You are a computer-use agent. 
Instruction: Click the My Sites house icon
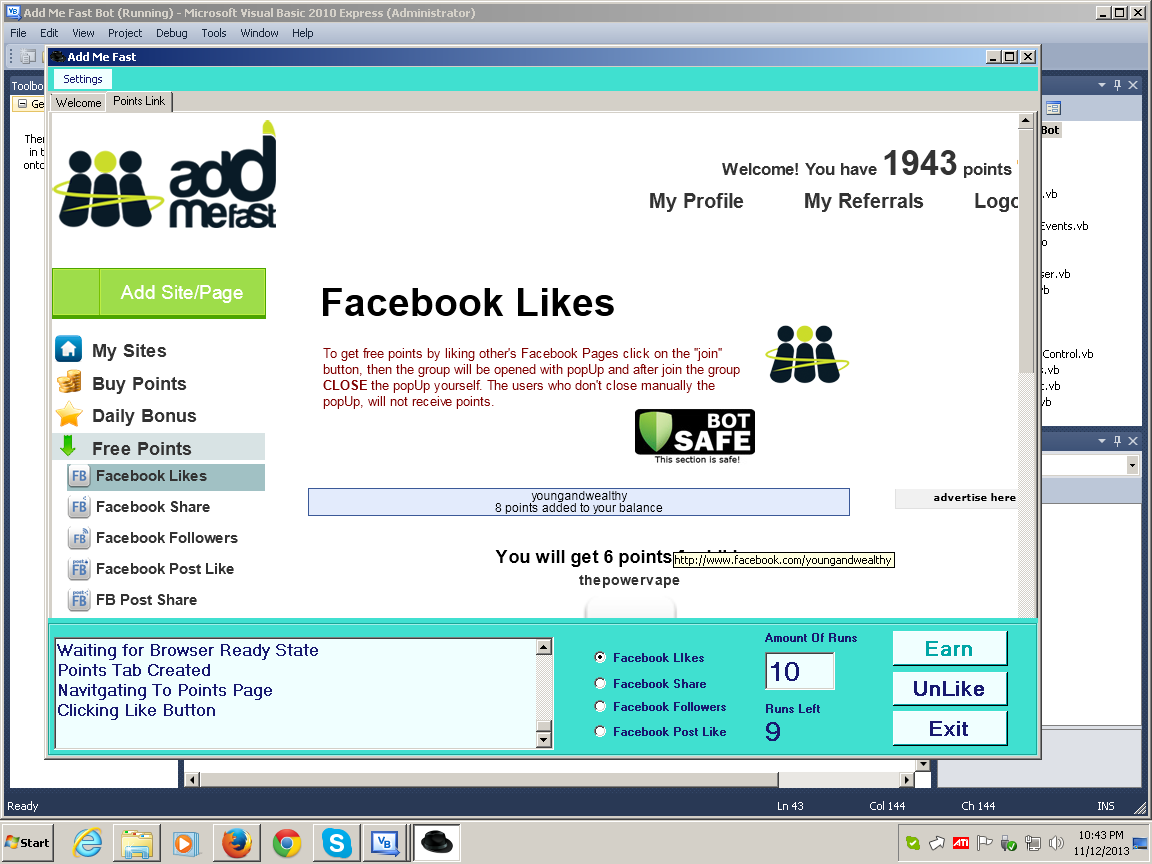click(69, 350)
